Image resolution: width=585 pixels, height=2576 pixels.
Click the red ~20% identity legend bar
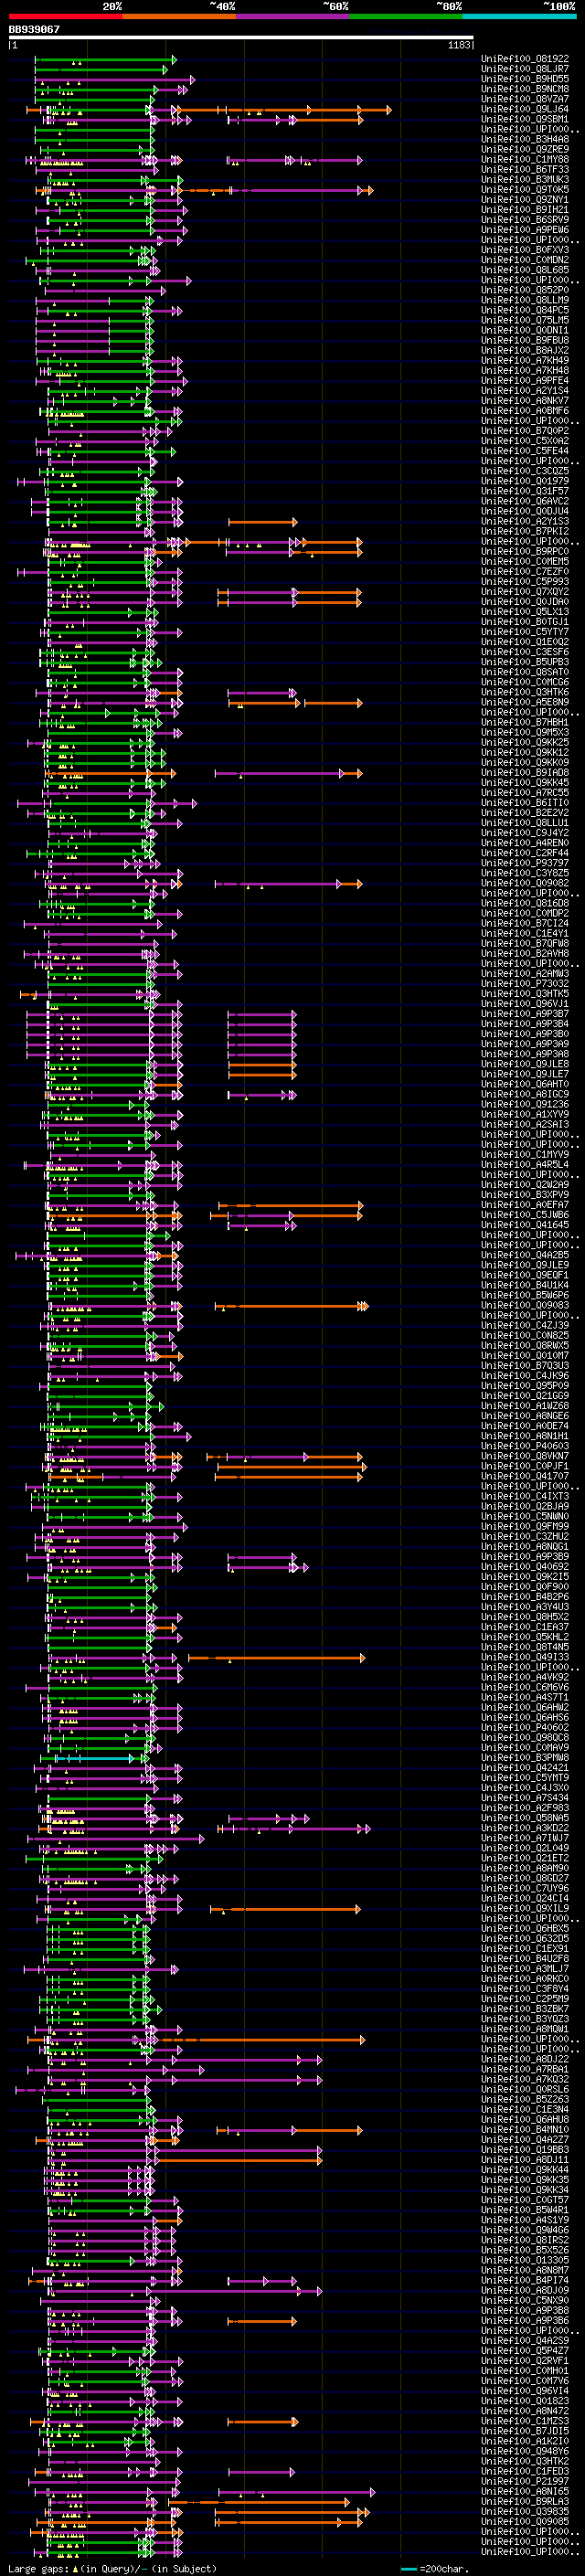65,16
